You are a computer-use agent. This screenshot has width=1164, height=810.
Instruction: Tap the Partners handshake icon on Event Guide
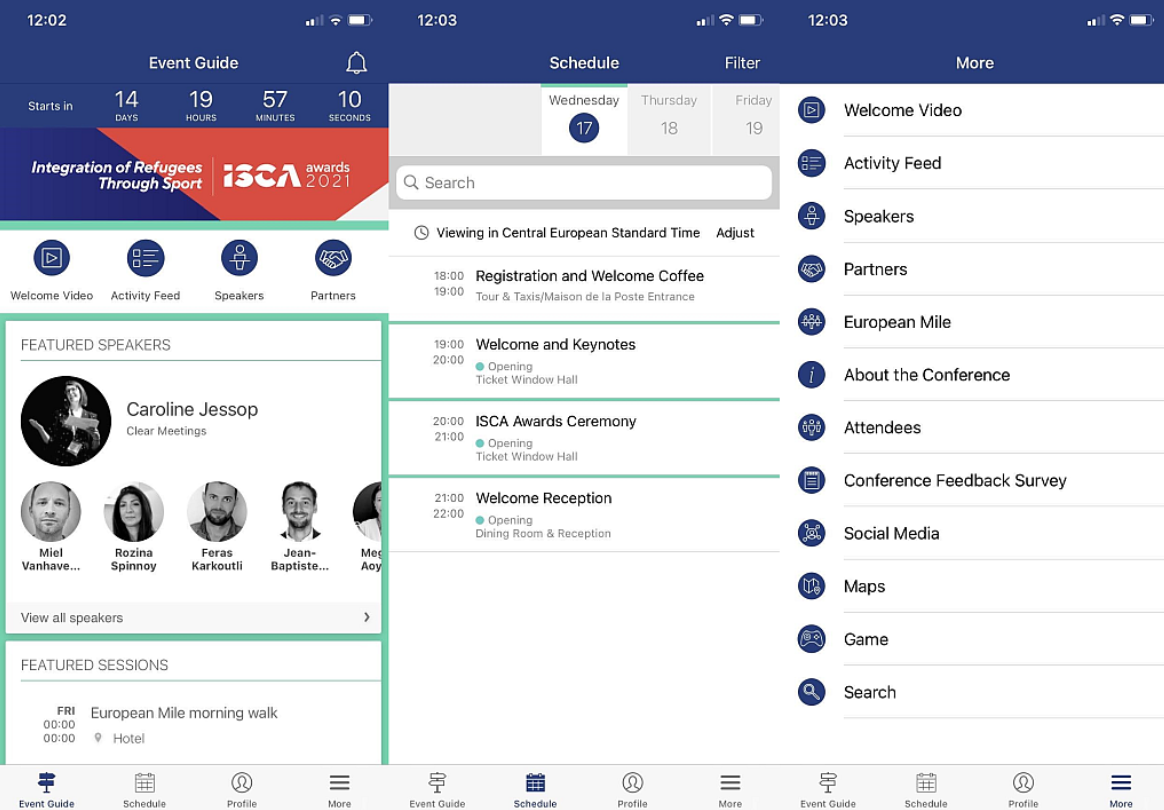333,258
